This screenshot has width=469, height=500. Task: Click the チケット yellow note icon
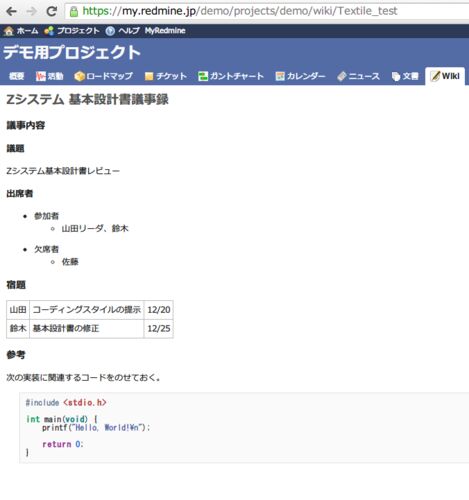[149, 76]
